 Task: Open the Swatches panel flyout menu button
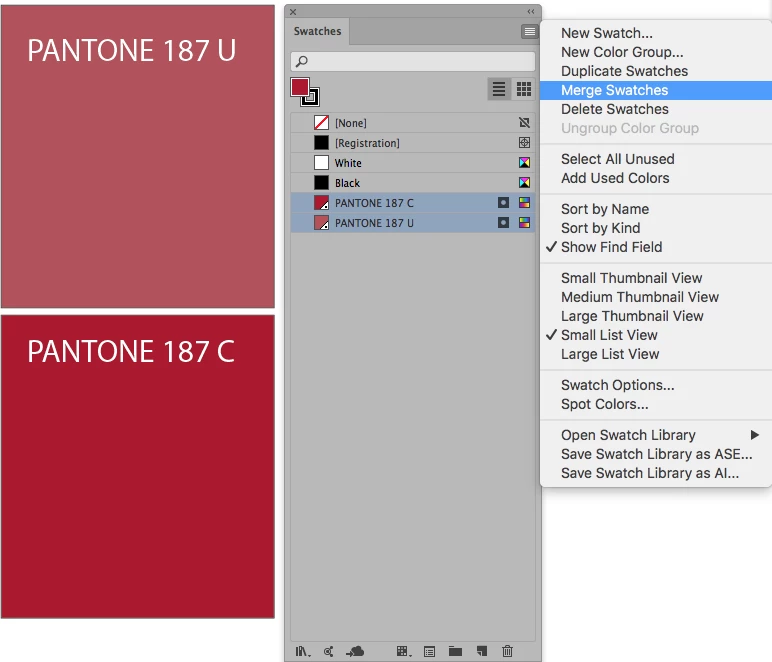[x=529, y=32]
